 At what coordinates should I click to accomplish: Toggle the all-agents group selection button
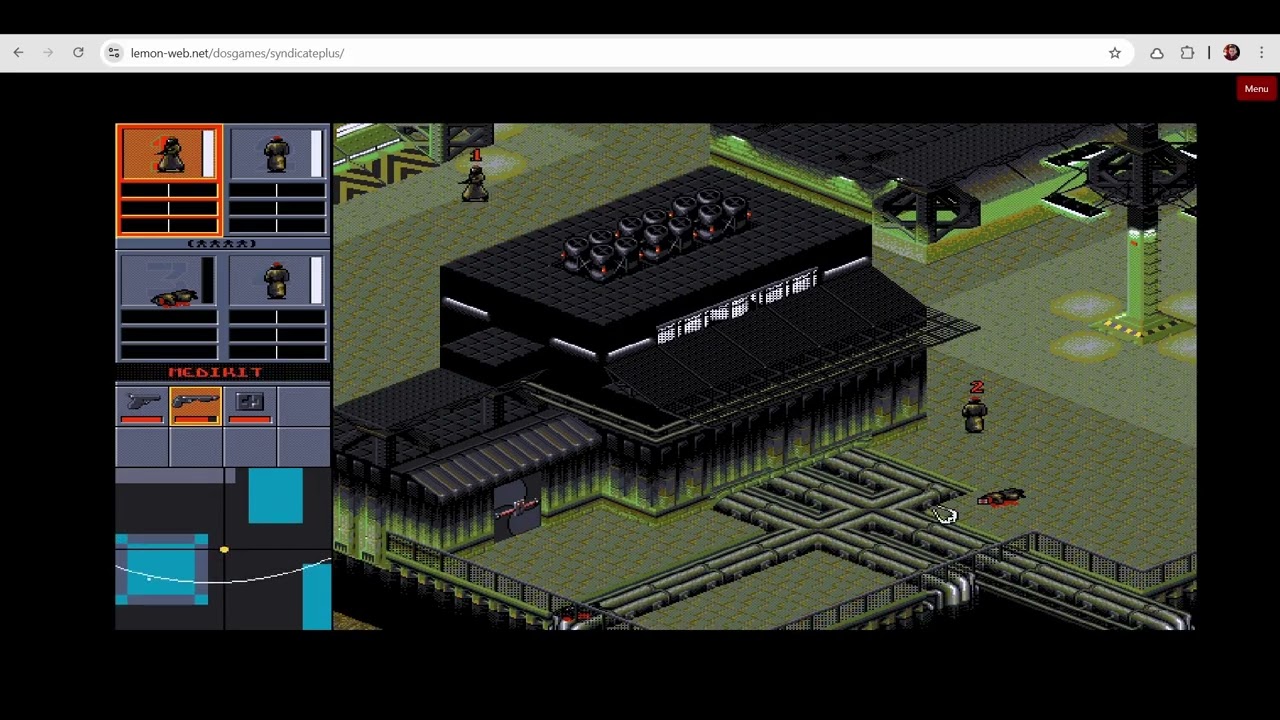[222, 244]
